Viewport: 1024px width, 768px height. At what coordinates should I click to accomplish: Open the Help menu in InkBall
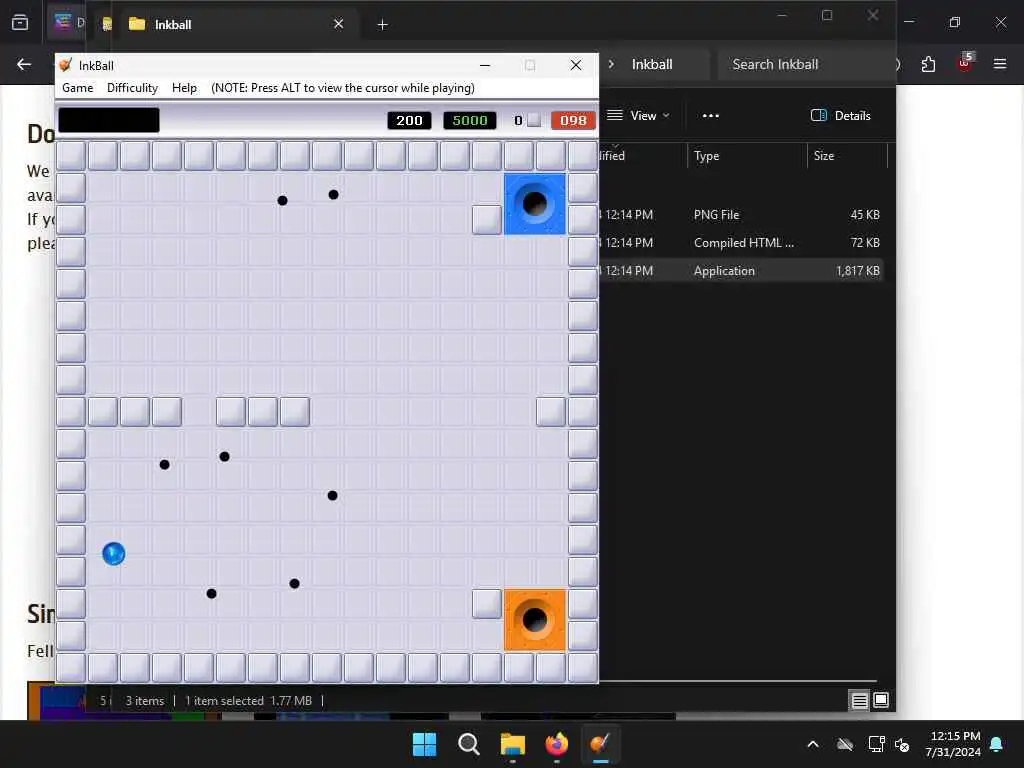point(184,88)
